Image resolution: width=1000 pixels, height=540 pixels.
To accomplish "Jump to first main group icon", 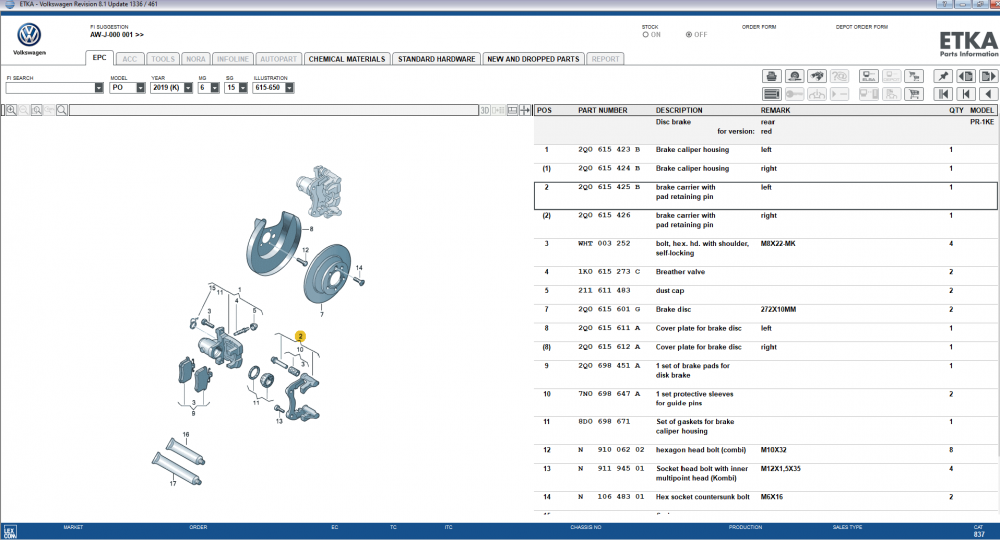I will tap(943, 94).
